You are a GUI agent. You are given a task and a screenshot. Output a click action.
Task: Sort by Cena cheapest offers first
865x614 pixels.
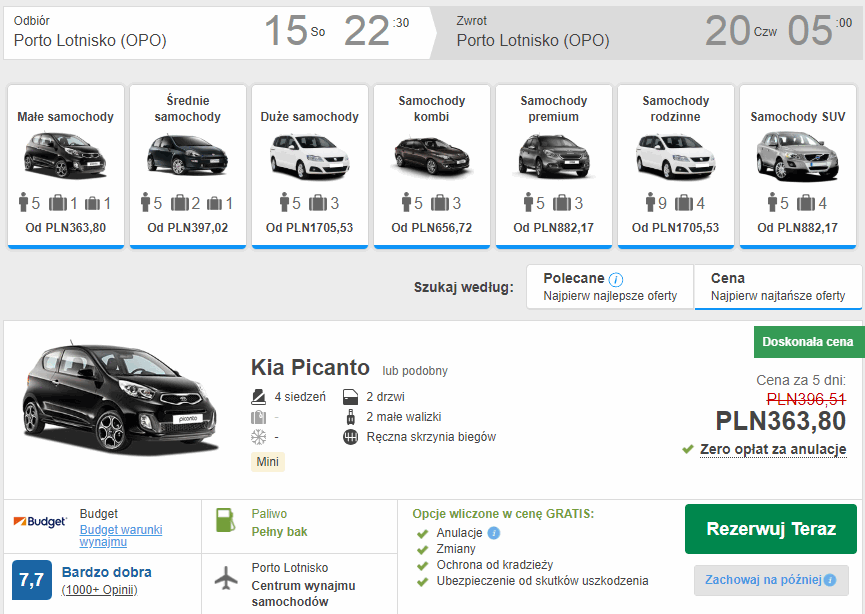pos(778,287)
